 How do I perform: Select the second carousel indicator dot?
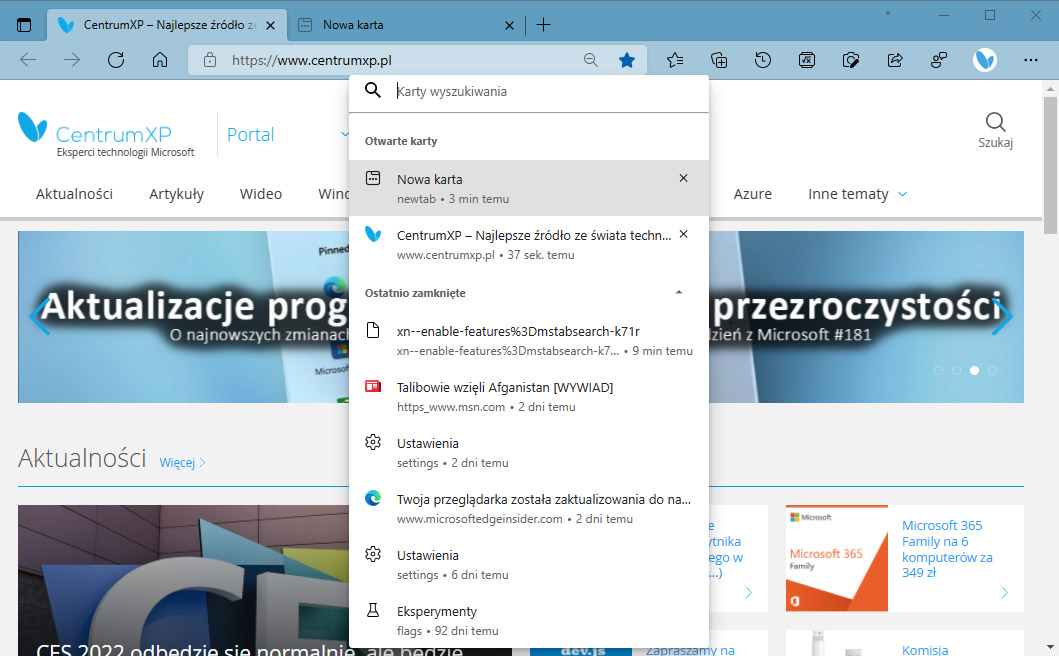coord(956,370)
